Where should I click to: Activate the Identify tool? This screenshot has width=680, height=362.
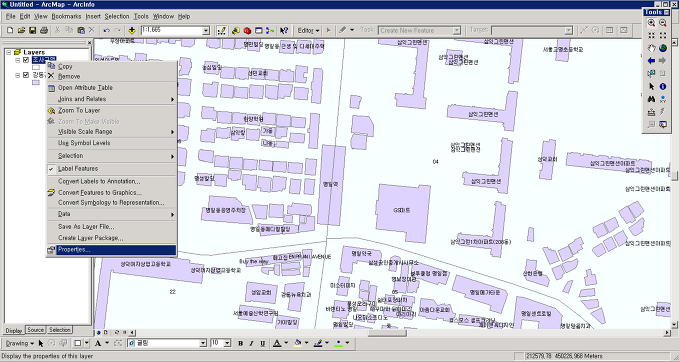663,86
